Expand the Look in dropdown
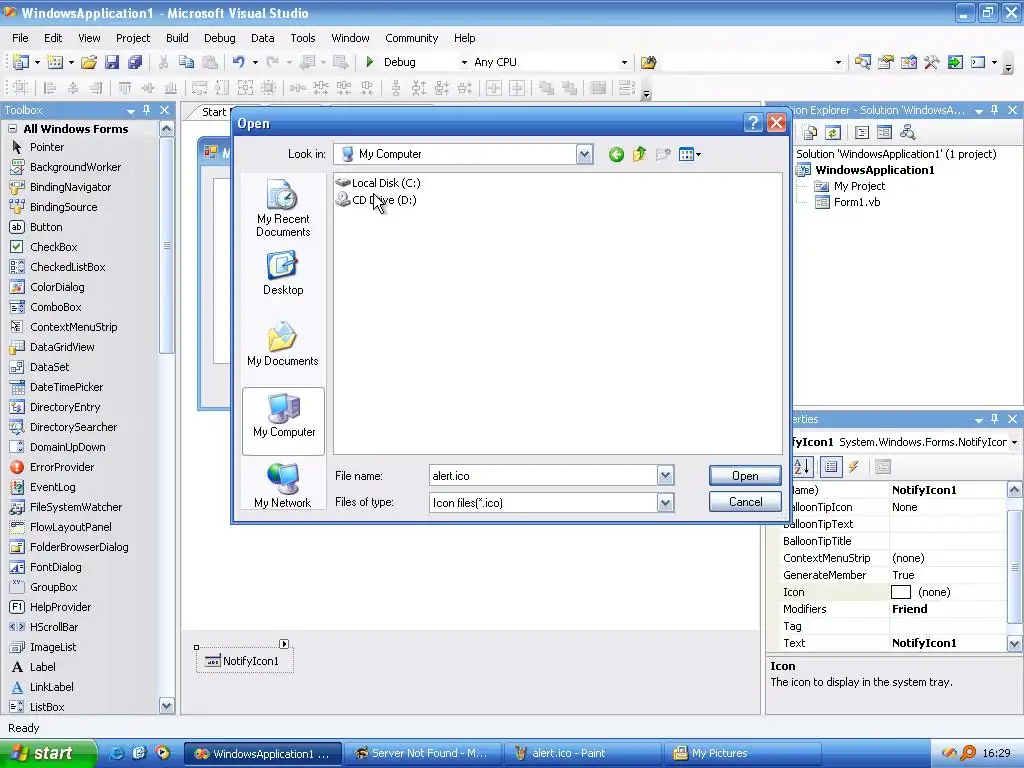The height and width of the screenshot is (768, 1024). tap(584, 154)
